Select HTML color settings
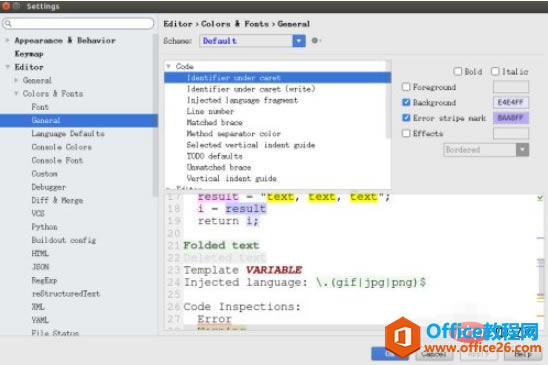The height and width of the screenshot is (365, 548). pyautogui.click(x=40, y=253)
